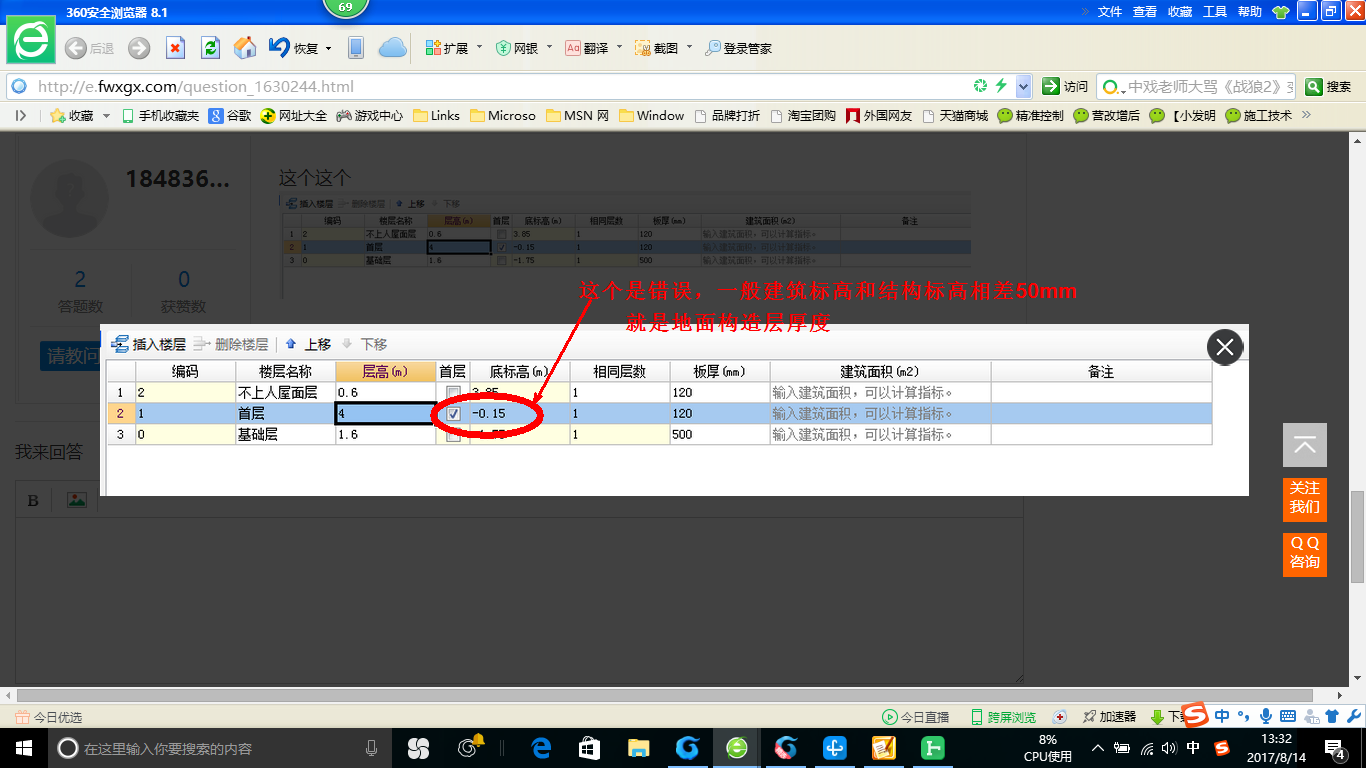Open the 网银 online banking button
The image size is (1366, 768).
pyautogui.click(x=517, y=48)
